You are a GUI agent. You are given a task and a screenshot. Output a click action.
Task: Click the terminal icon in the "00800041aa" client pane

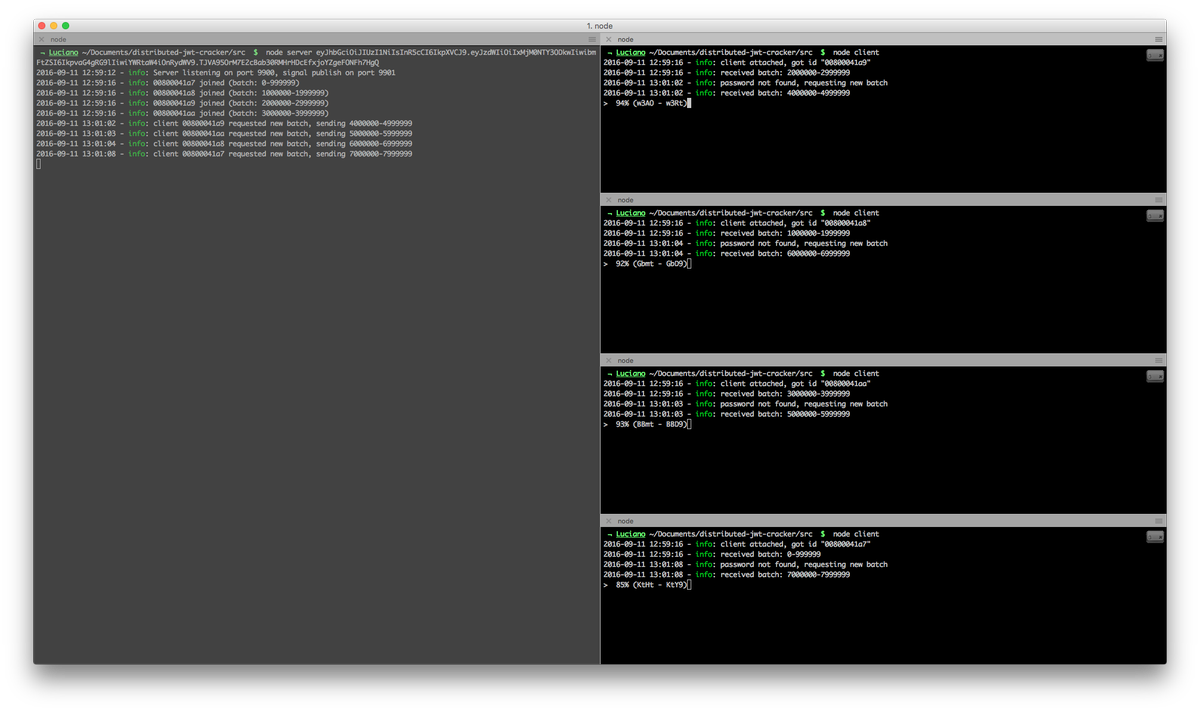point(1156,375)
